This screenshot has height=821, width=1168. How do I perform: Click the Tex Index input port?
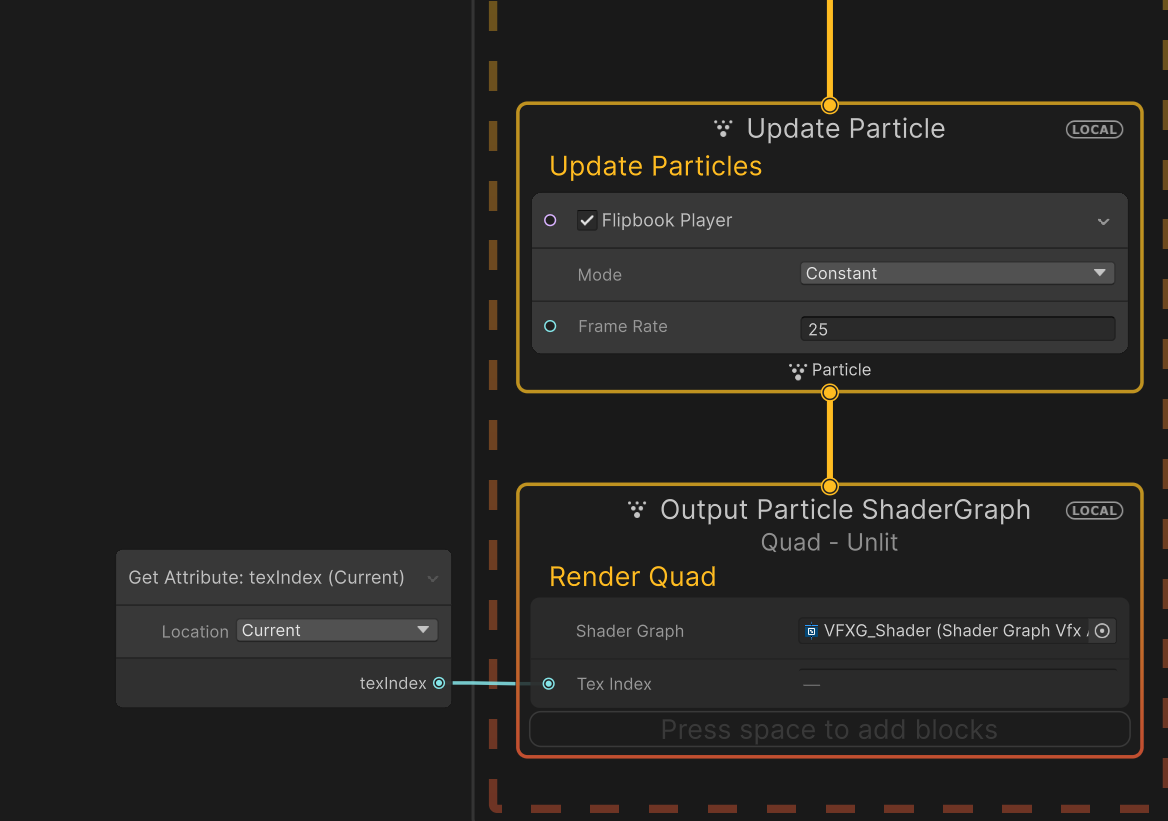click(x=548, y=684)
